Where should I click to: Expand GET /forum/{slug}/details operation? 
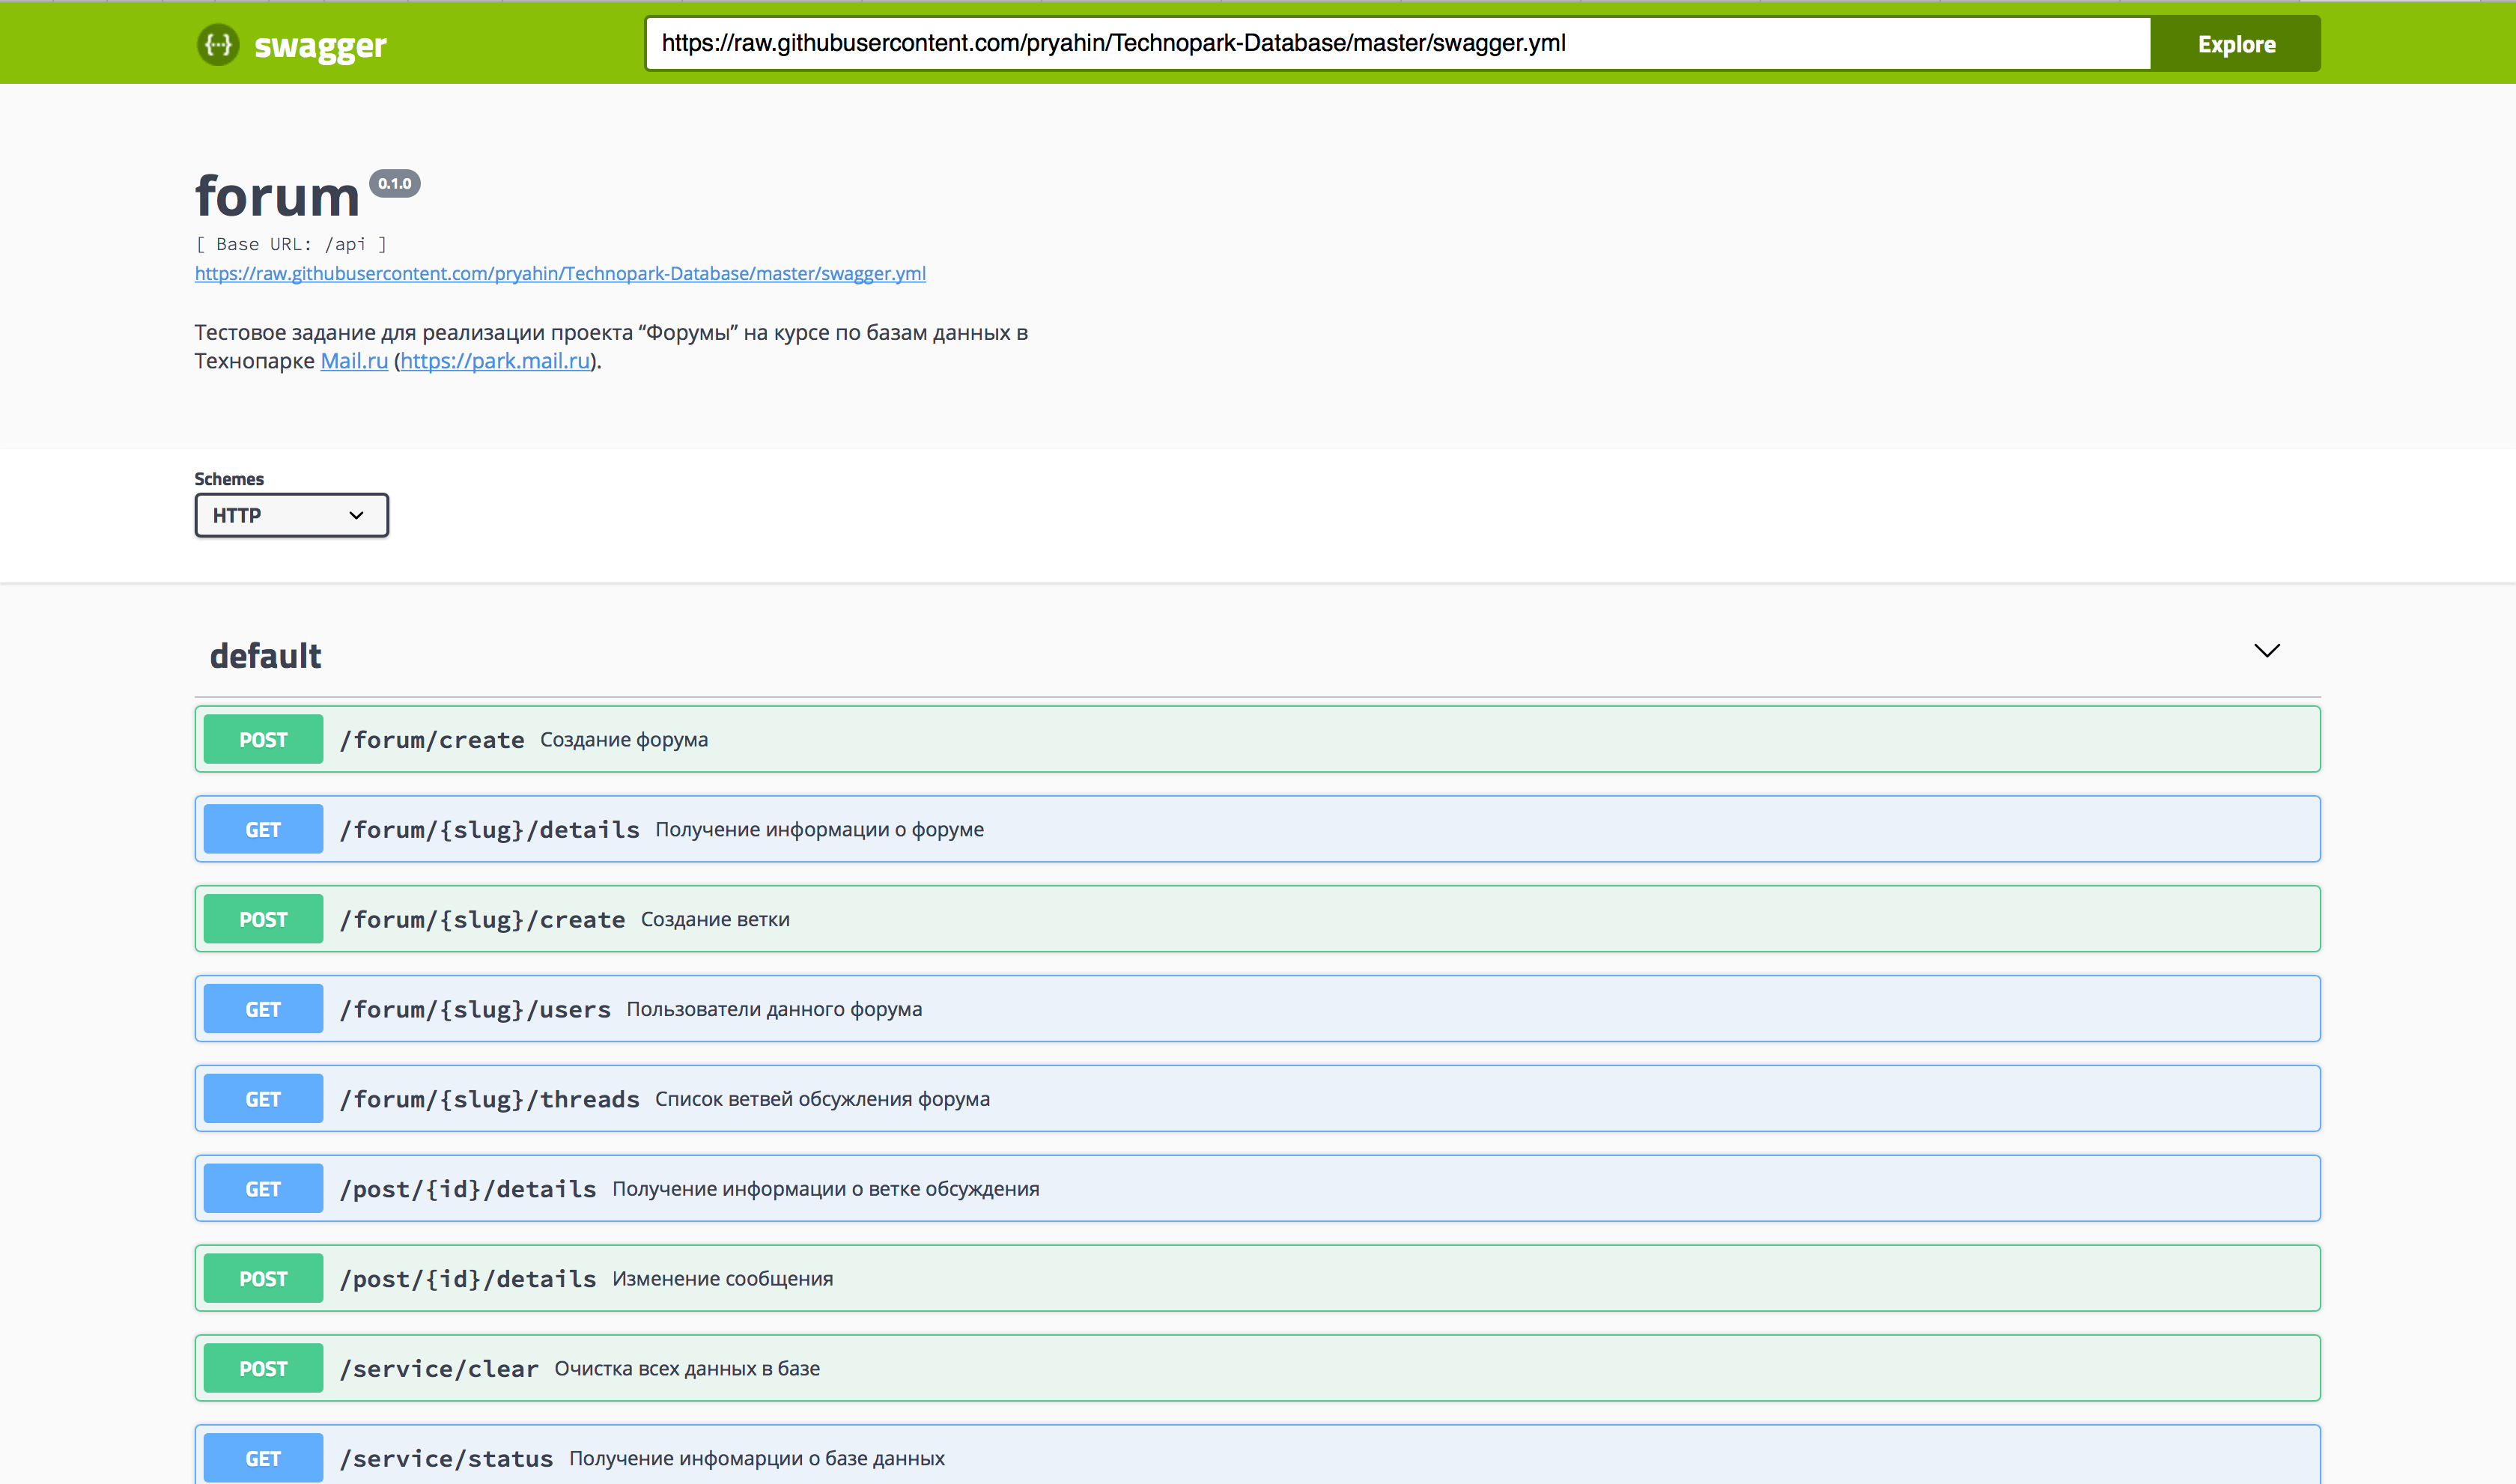(1257, 829)
